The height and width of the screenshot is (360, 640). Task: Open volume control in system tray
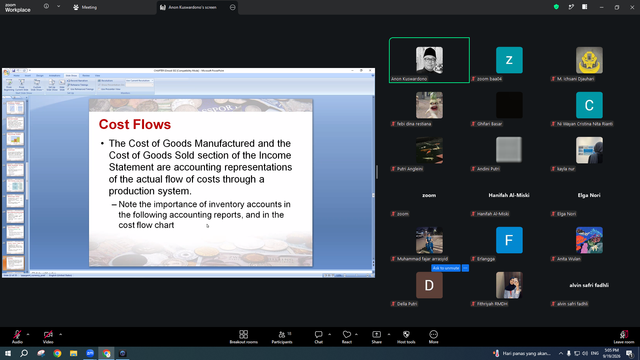(x=585, y=353)
